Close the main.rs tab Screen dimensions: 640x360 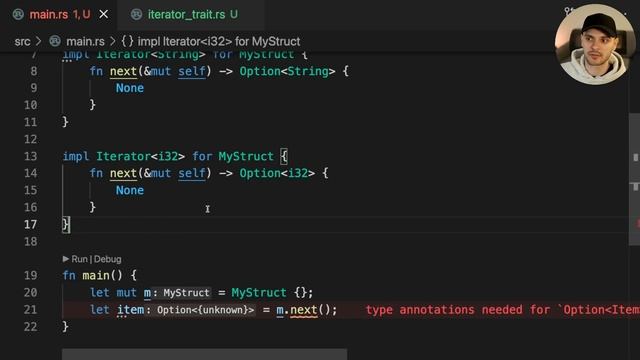click(x=104, y=15)
